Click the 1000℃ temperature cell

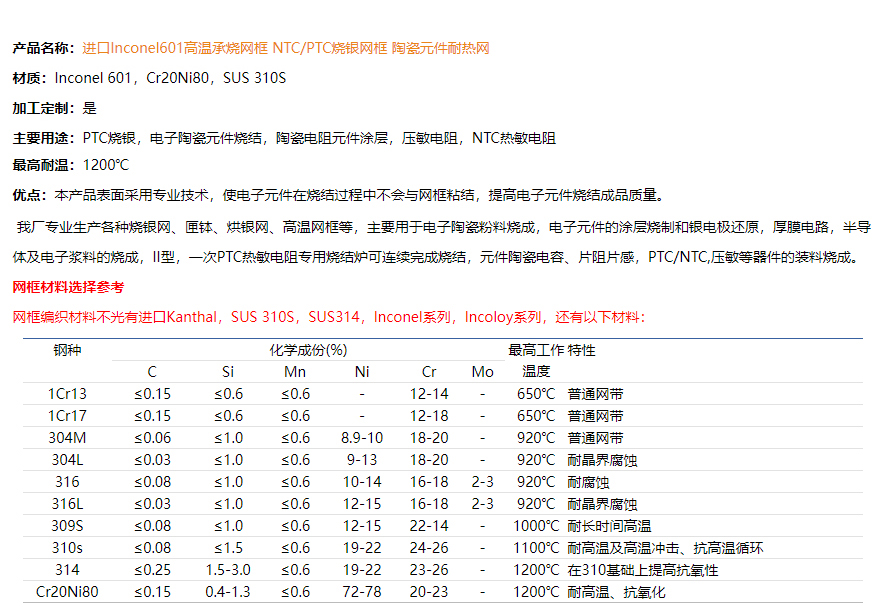click(537, 526)
